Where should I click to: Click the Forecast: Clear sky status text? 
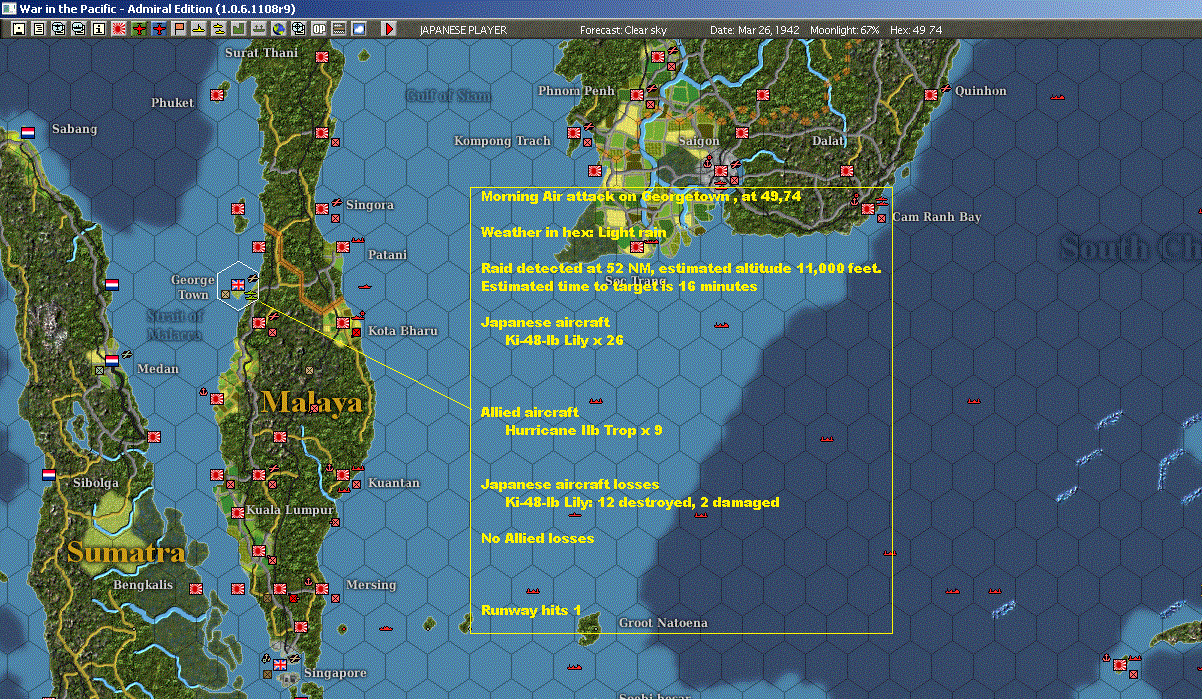click(x=623, y=30)
